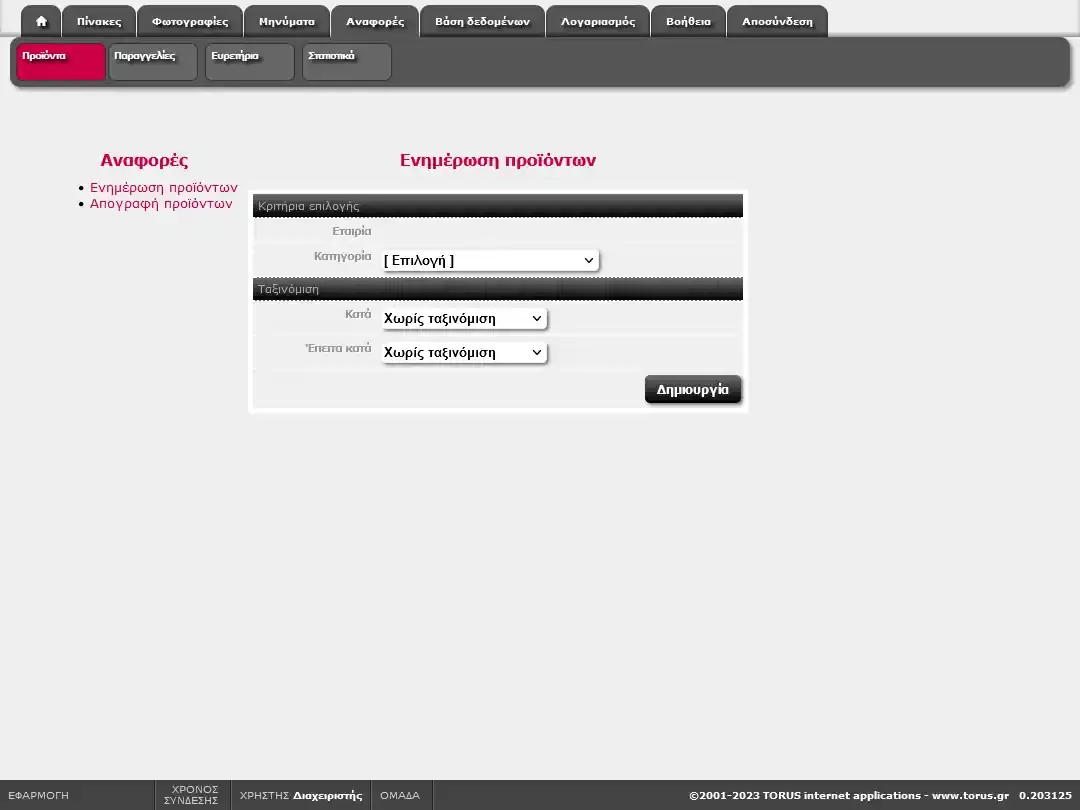
Task: Switch to the Ευρετήρια sub-menu
Action: tap(250, 62)
